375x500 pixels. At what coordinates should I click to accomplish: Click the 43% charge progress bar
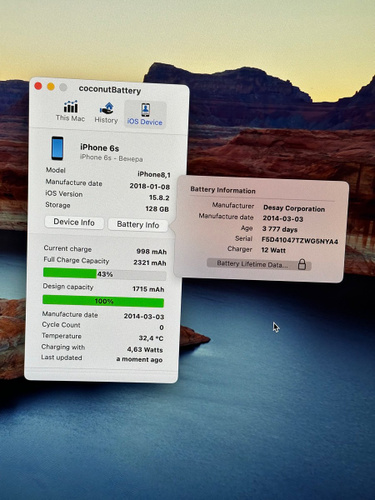click(x=104, y=274)
